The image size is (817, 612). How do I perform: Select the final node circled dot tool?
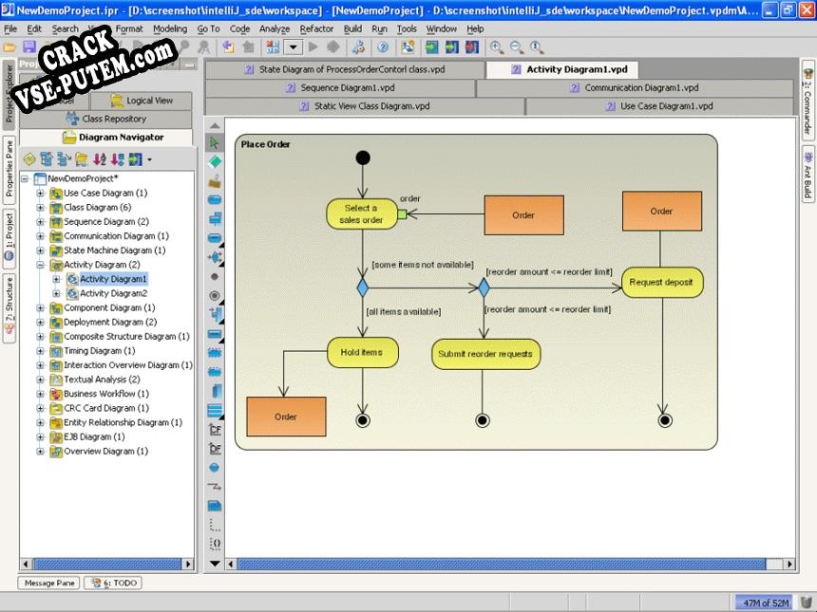(214, 296)
